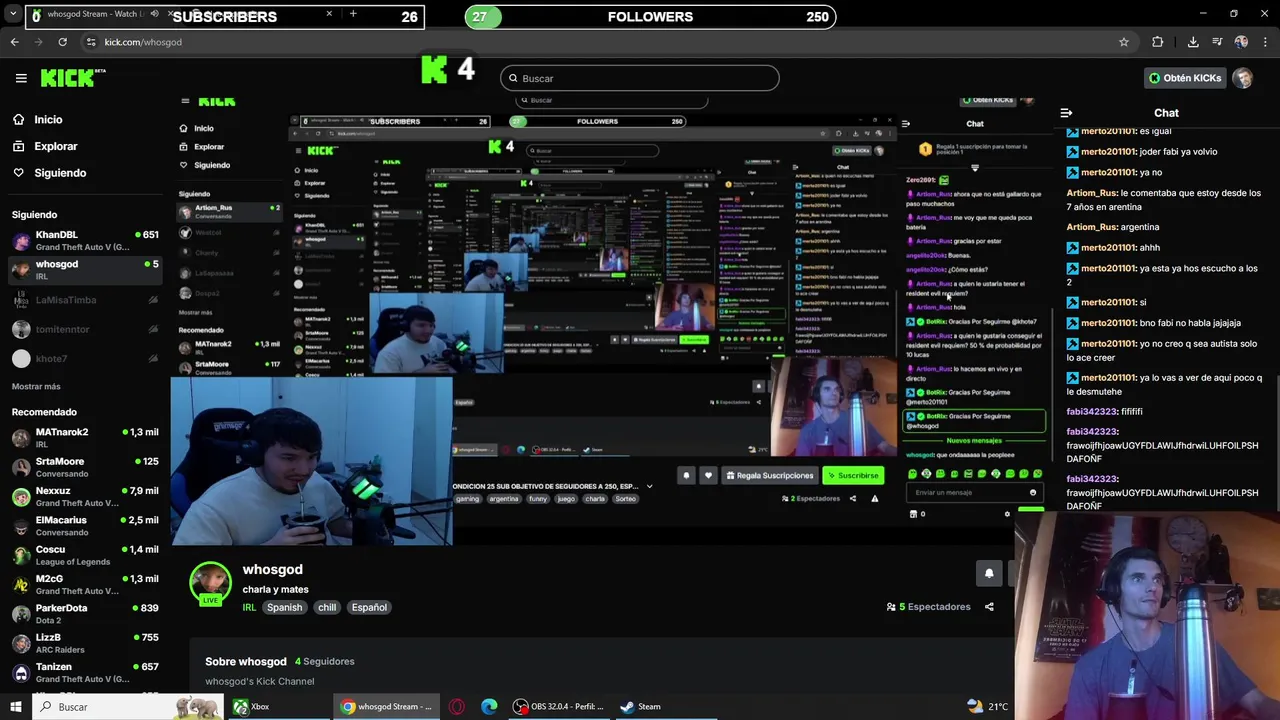
Task: Click the Windows taskbar Buscar search box
Action: [130, 706]
